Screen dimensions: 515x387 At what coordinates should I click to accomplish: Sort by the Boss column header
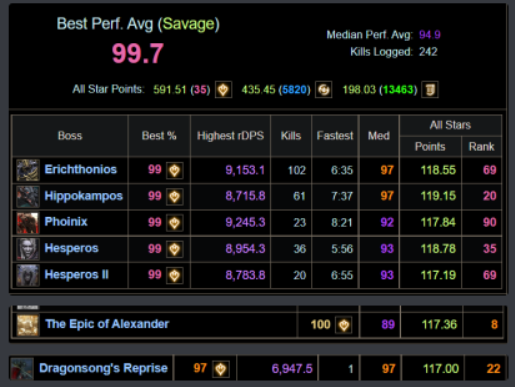[70, 136]
